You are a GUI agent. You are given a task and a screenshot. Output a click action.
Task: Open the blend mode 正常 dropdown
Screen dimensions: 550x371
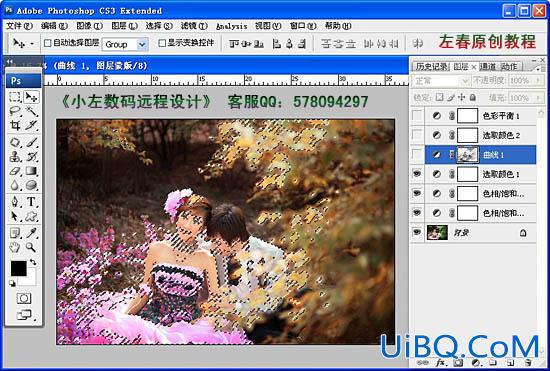[x=441, y=81]
